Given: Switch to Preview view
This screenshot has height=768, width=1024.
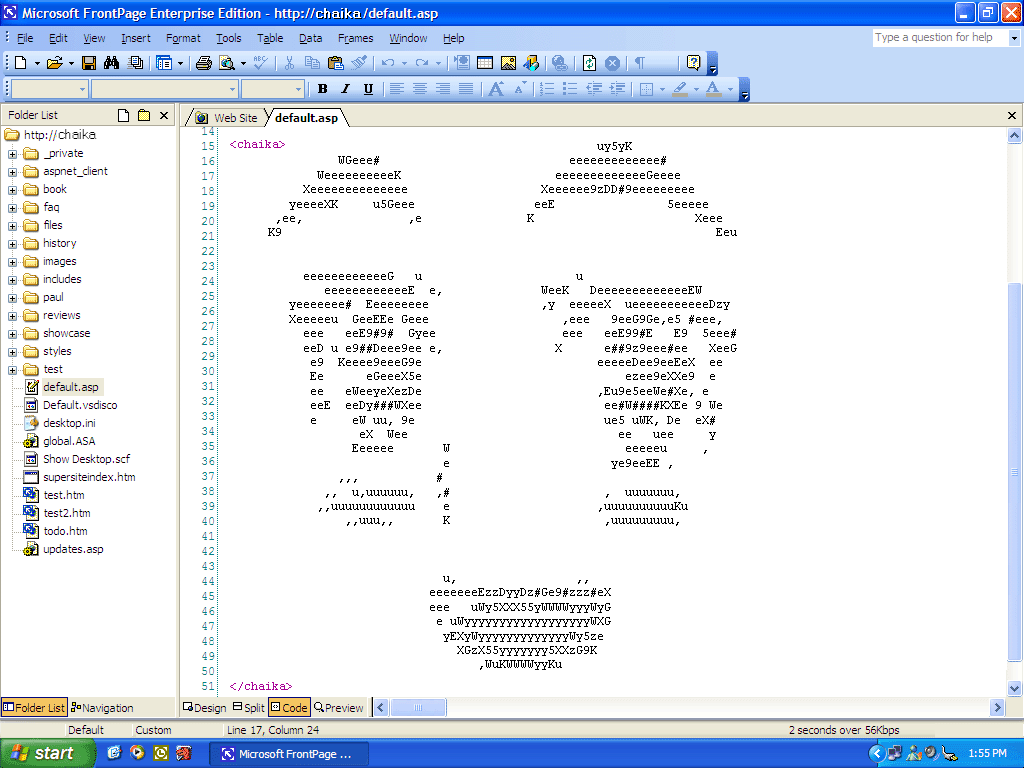Looking at the screenshot, I should click(338, 707).
